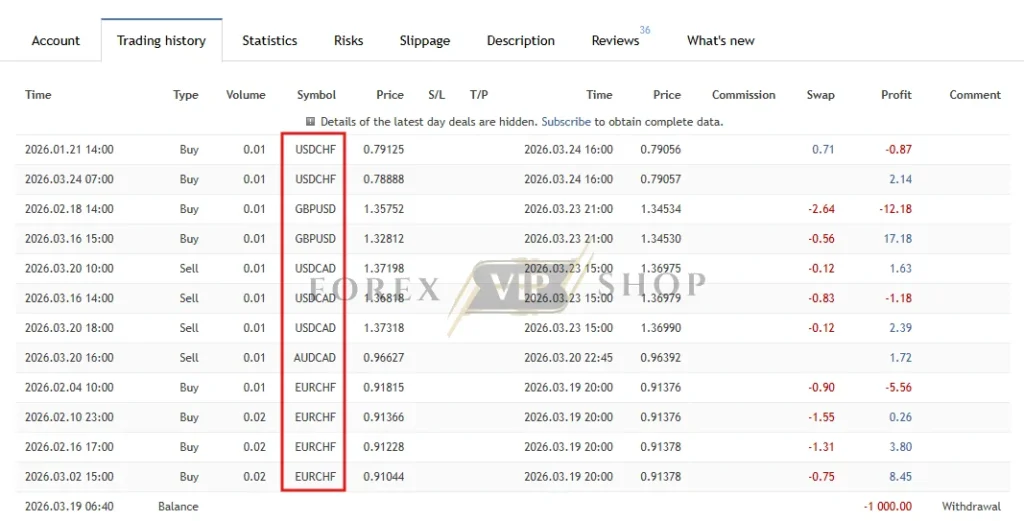The image size is (1024, 521).
Task: Click the AUDCAD symbol cell
Action: [x=315, y=358]
